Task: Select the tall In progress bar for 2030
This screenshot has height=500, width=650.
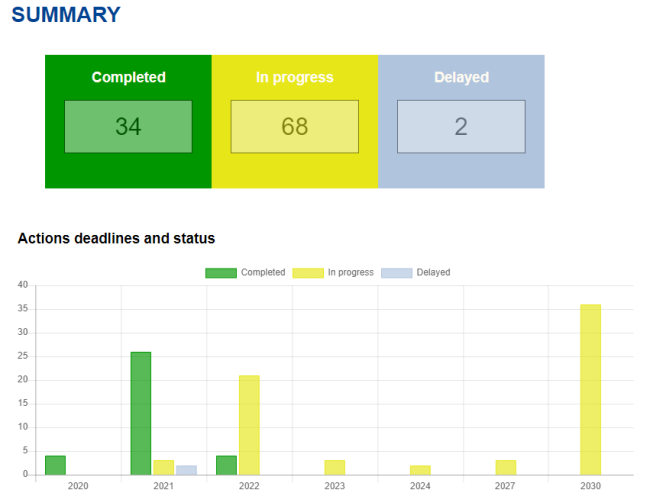Action: pos(591,390)
